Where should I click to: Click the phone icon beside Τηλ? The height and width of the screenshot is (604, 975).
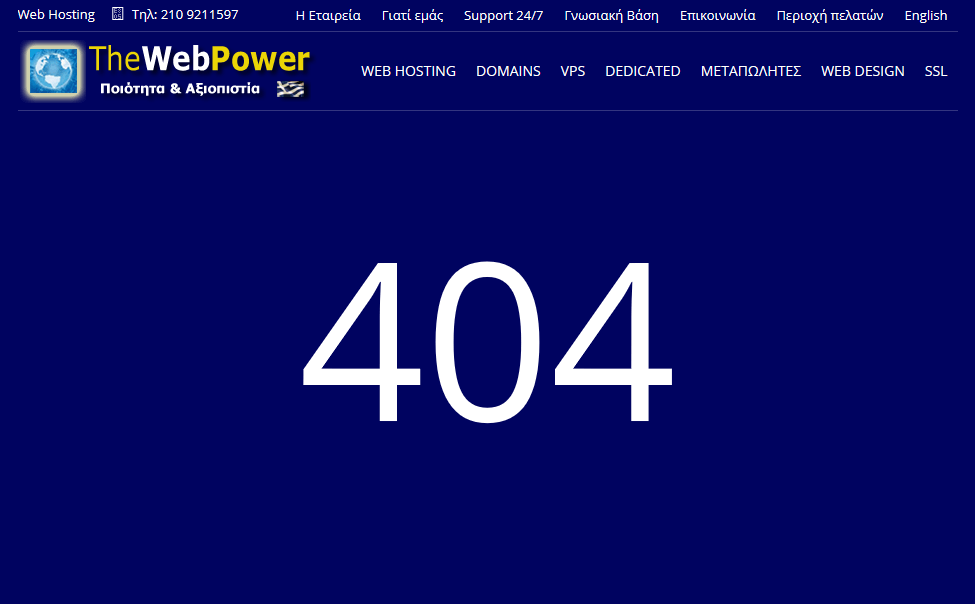pyautogui.click(x=118, y=14)
